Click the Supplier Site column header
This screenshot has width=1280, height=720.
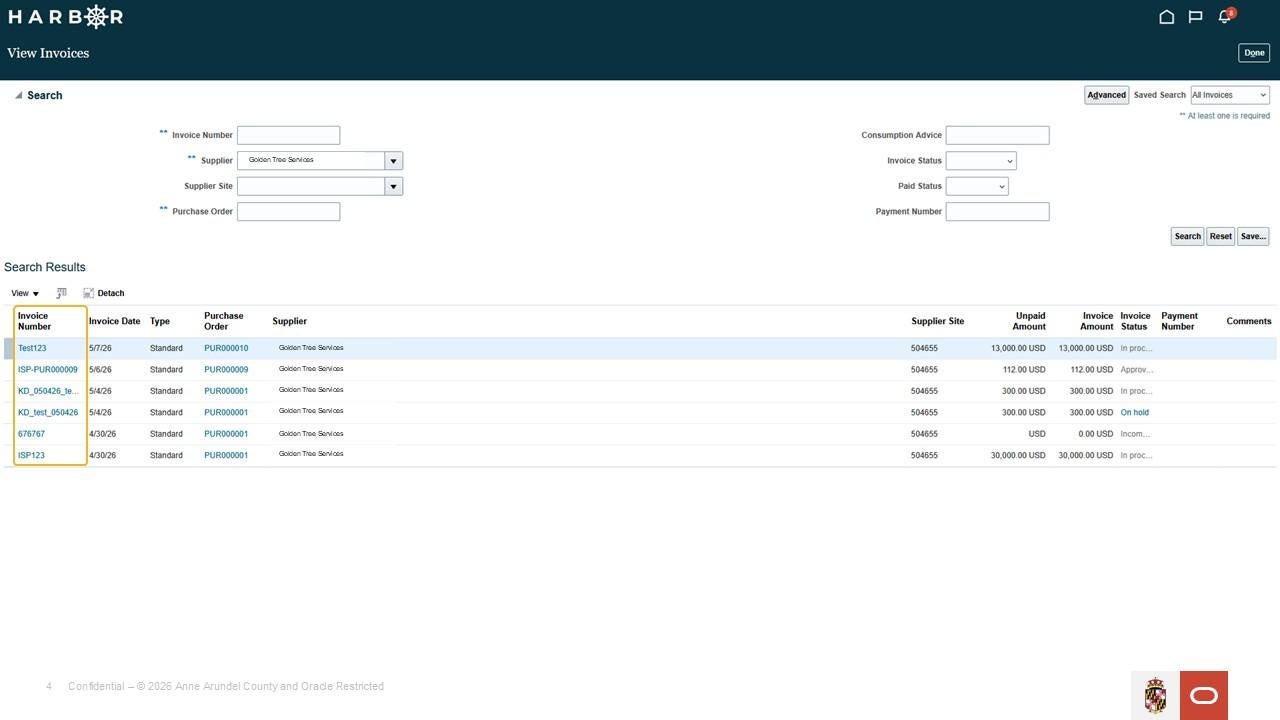tap(938, 321)
